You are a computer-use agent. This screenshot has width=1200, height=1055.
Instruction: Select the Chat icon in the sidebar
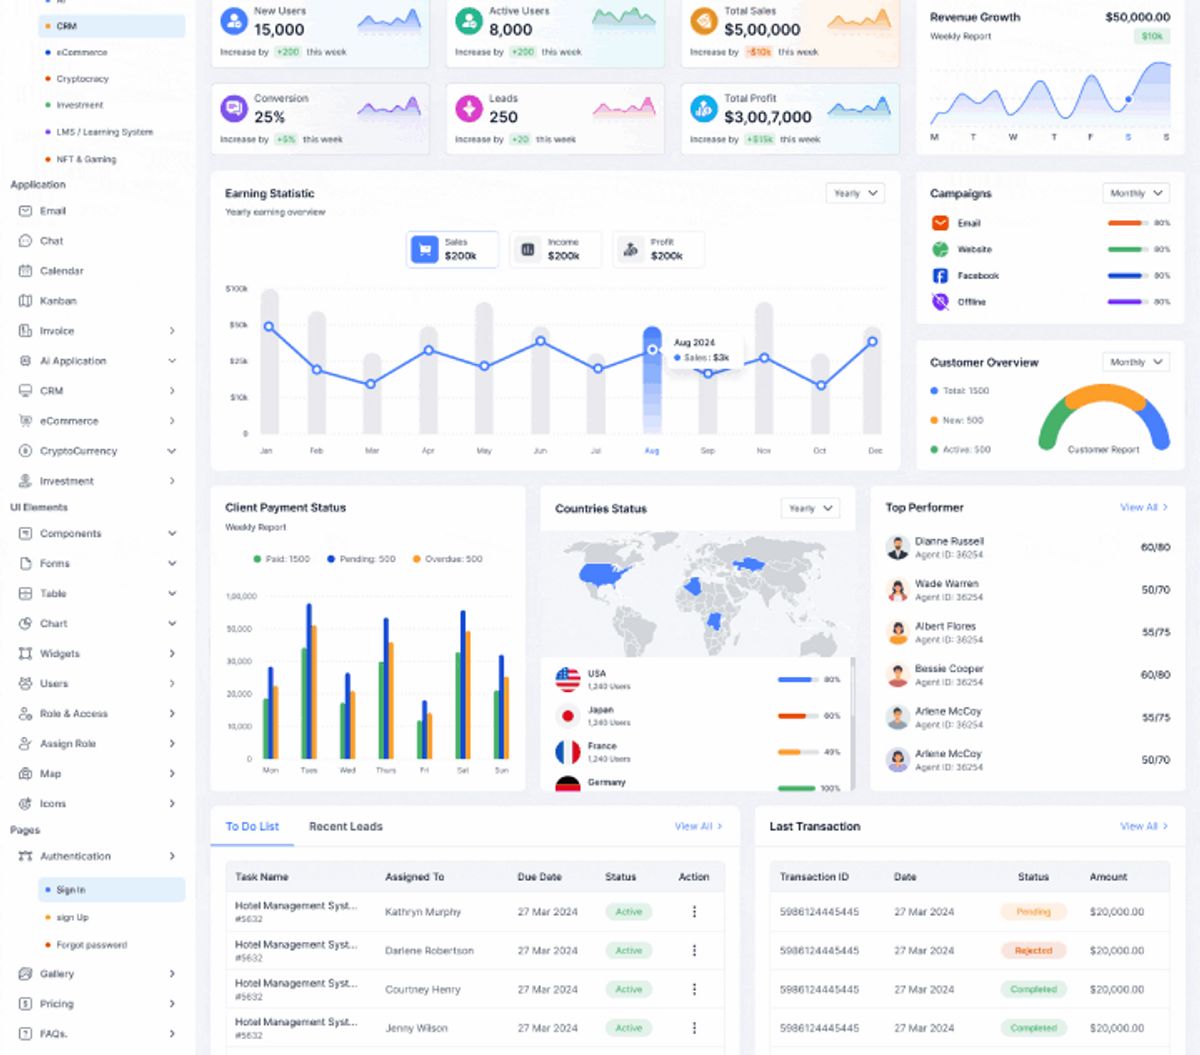click(x=24, y=241)
